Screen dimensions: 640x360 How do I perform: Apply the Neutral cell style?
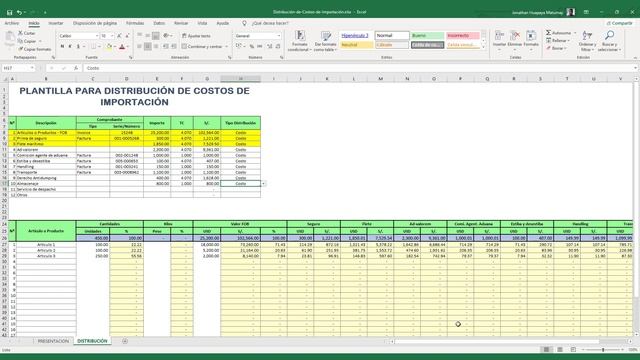[x=356, y=45]
